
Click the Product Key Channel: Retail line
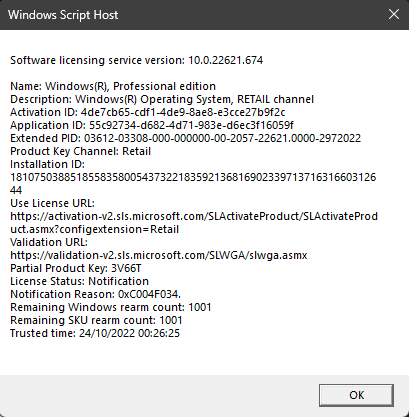(80, 151)
